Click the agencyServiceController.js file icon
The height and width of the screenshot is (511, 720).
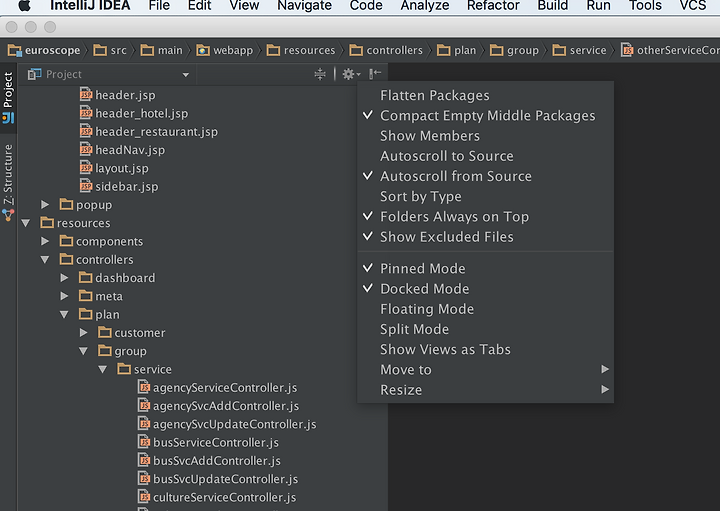click(x=144, y=387)
